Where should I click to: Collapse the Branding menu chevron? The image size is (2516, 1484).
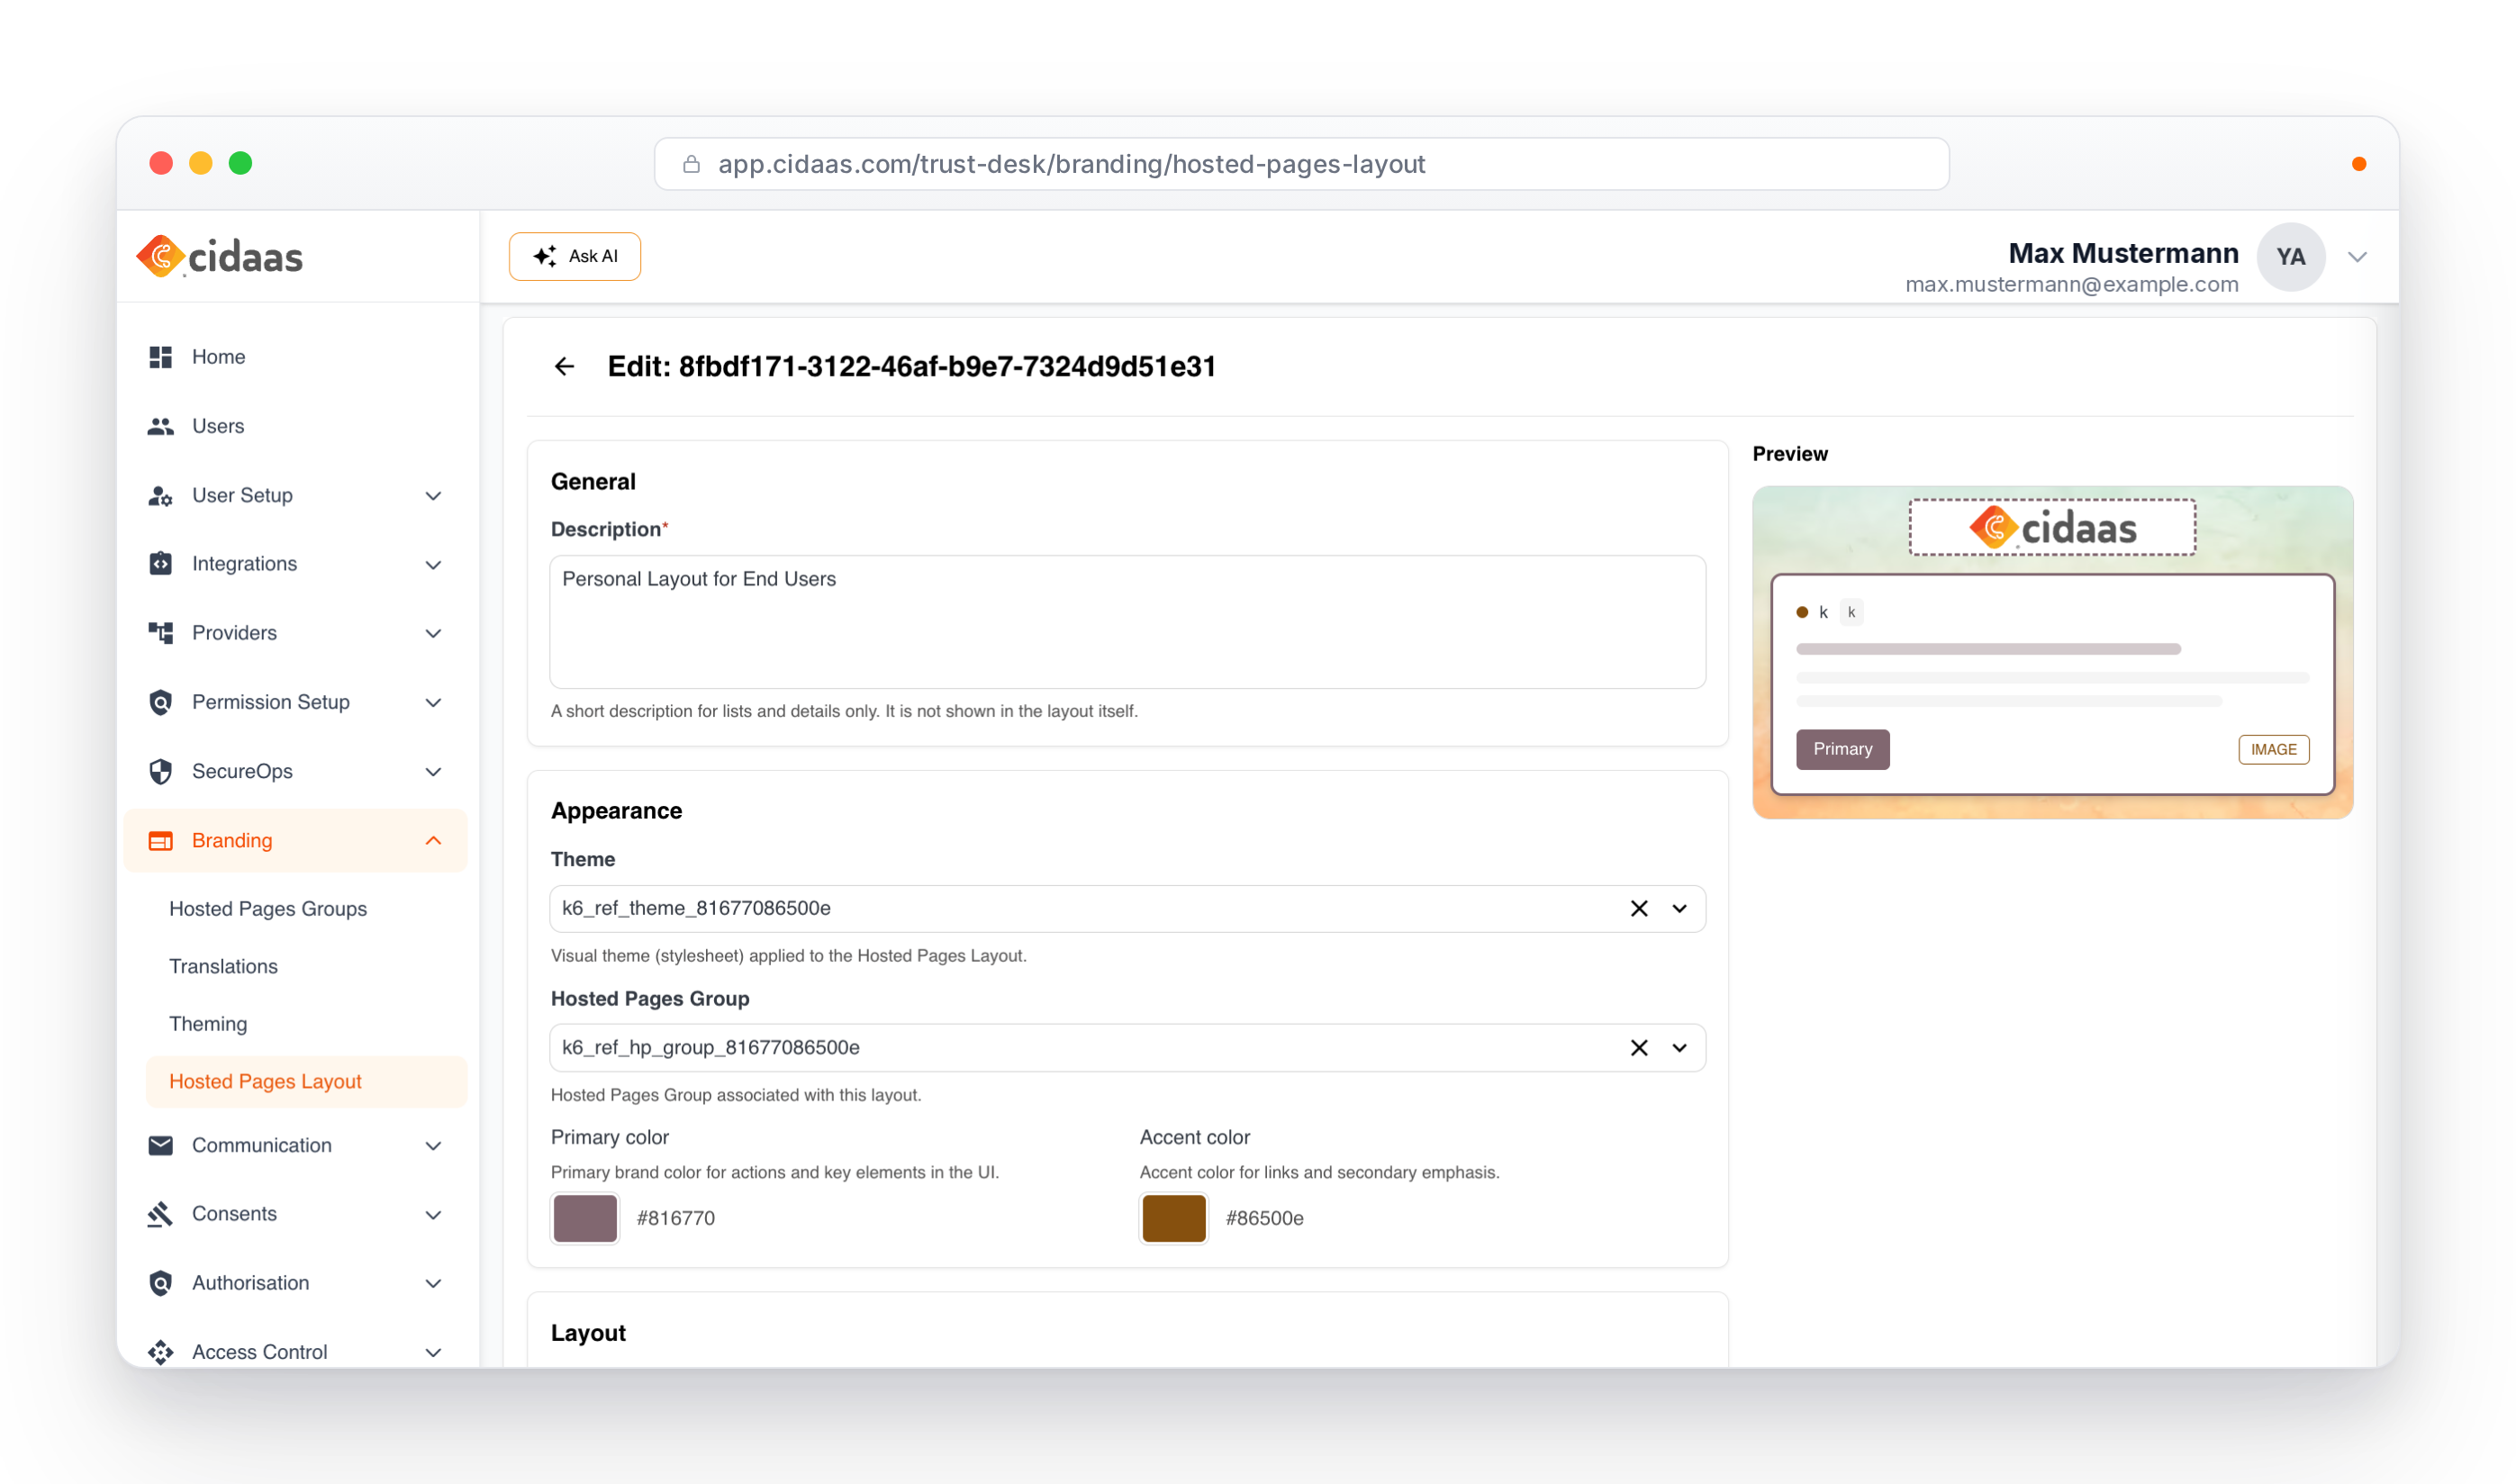tap(433, 840)
